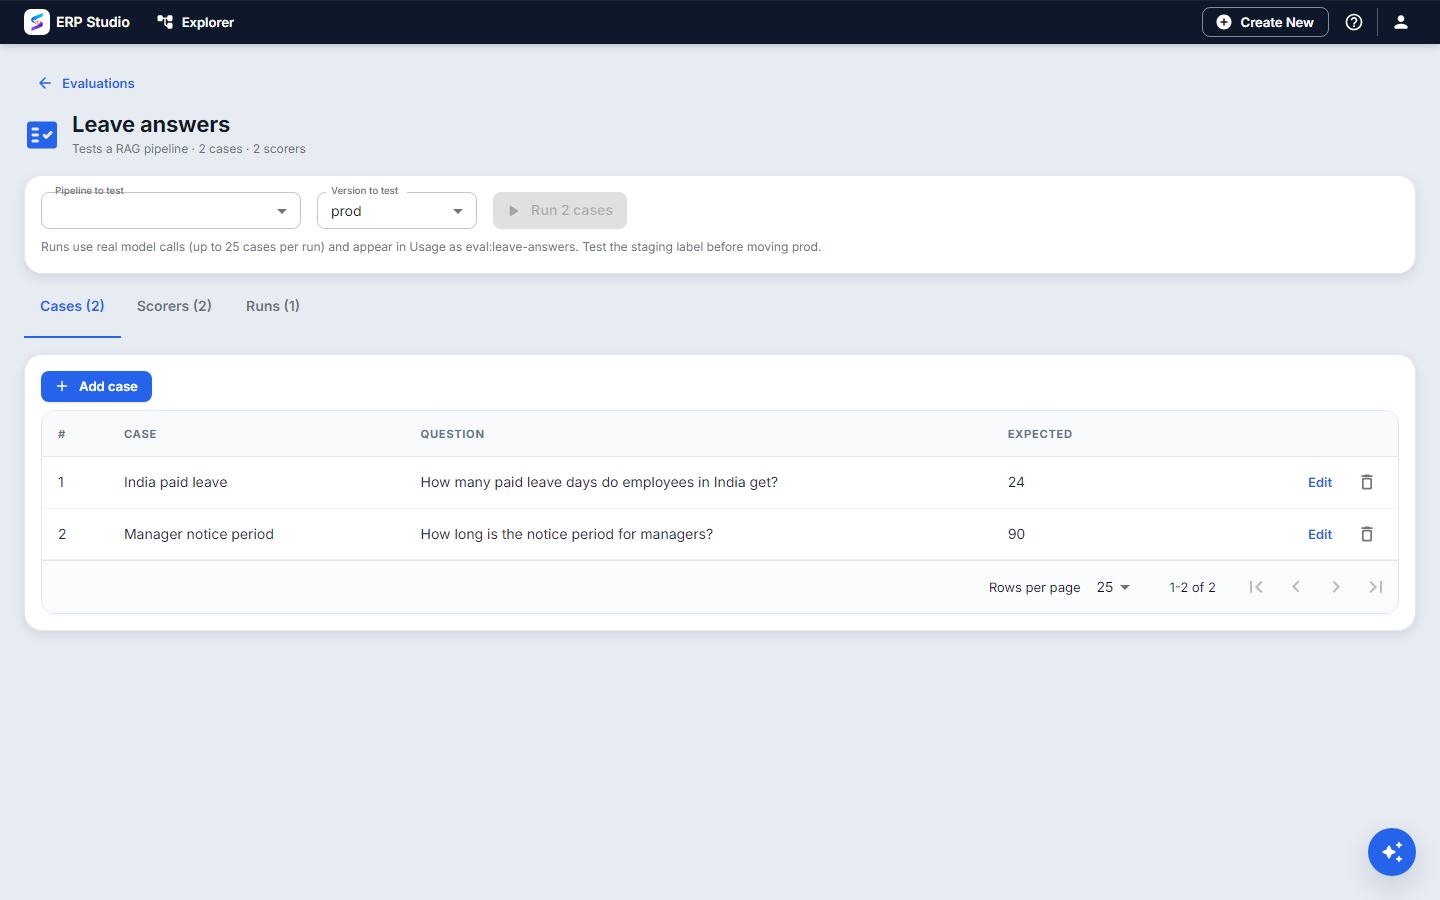Click the Add case button
Screen dimensions: 1440x900
click(96, 386)
